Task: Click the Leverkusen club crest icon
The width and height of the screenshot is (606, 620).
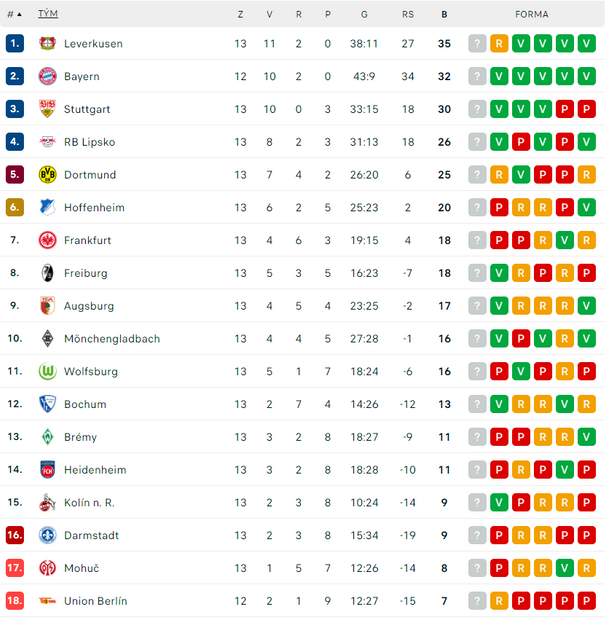Action: coord(47,44)
